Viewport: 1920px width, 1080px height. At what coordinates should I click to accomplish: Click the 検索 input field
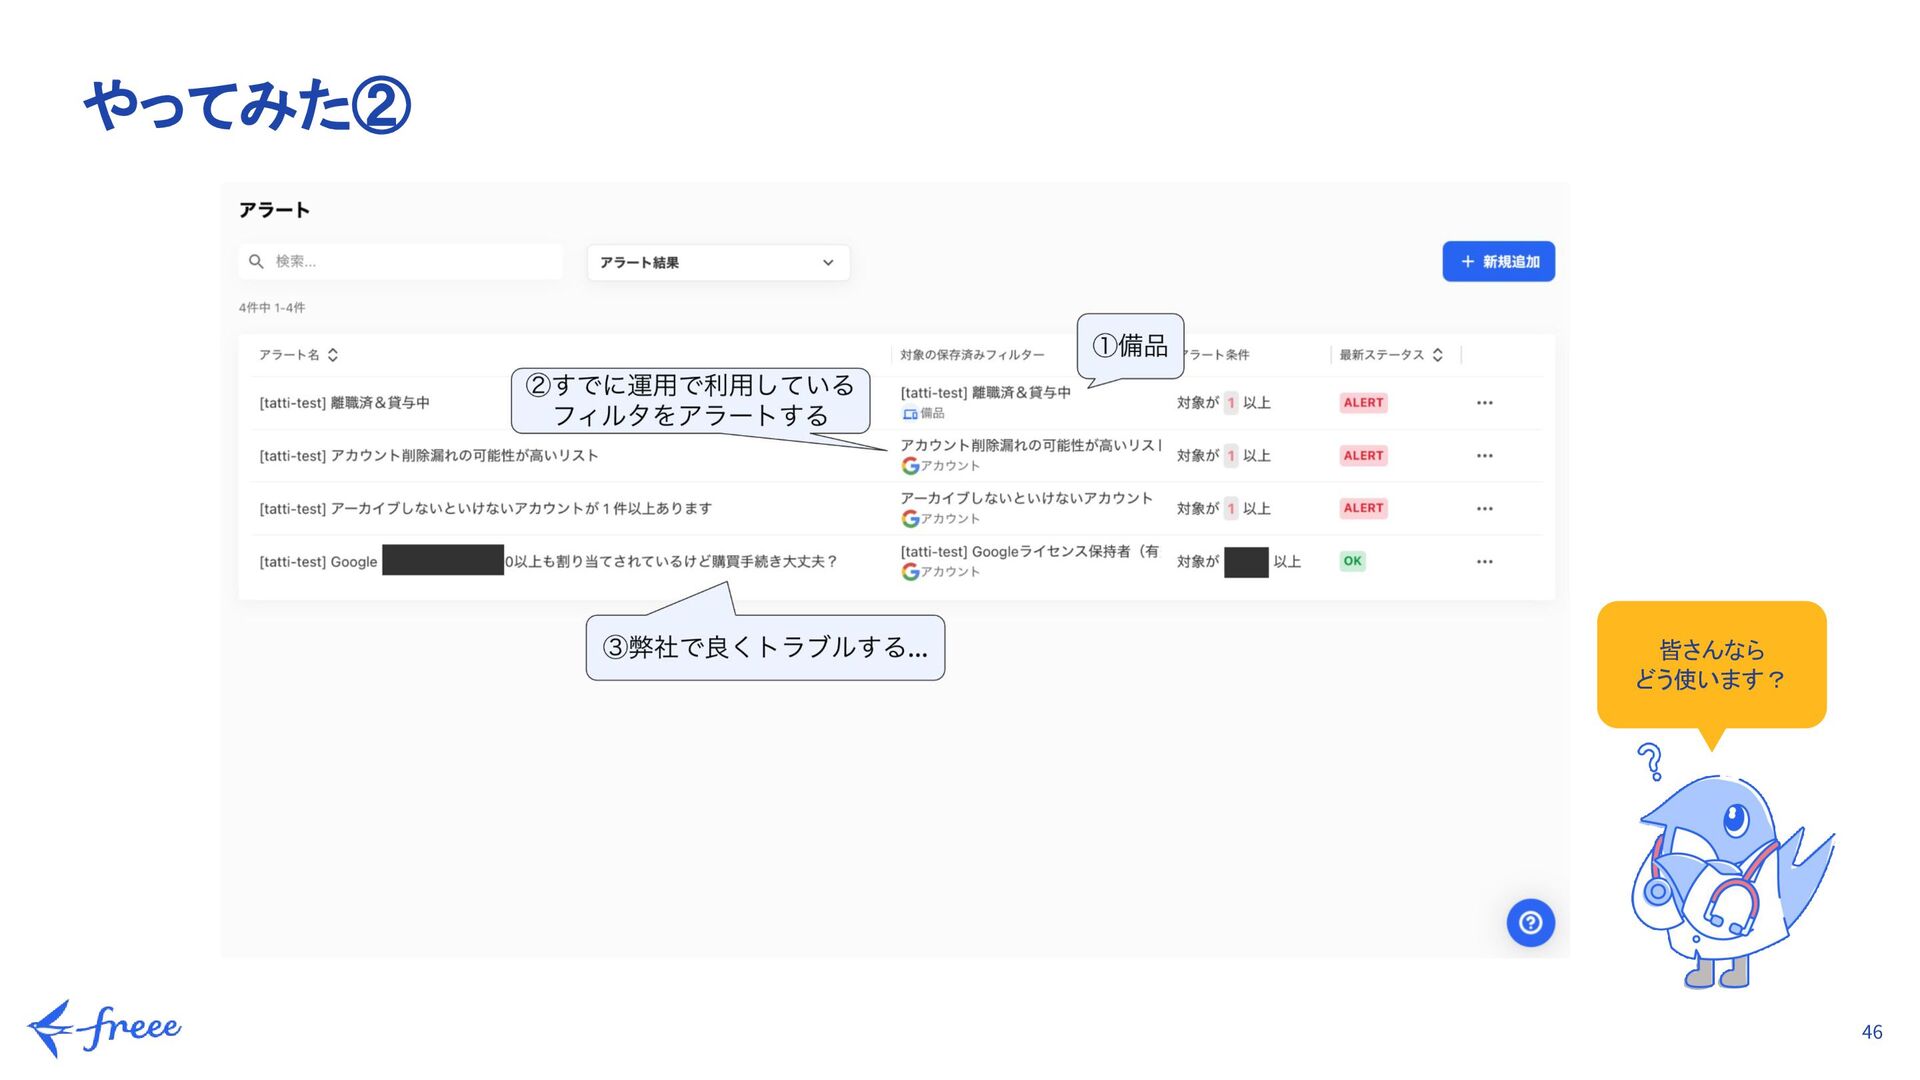pos(410,261)
